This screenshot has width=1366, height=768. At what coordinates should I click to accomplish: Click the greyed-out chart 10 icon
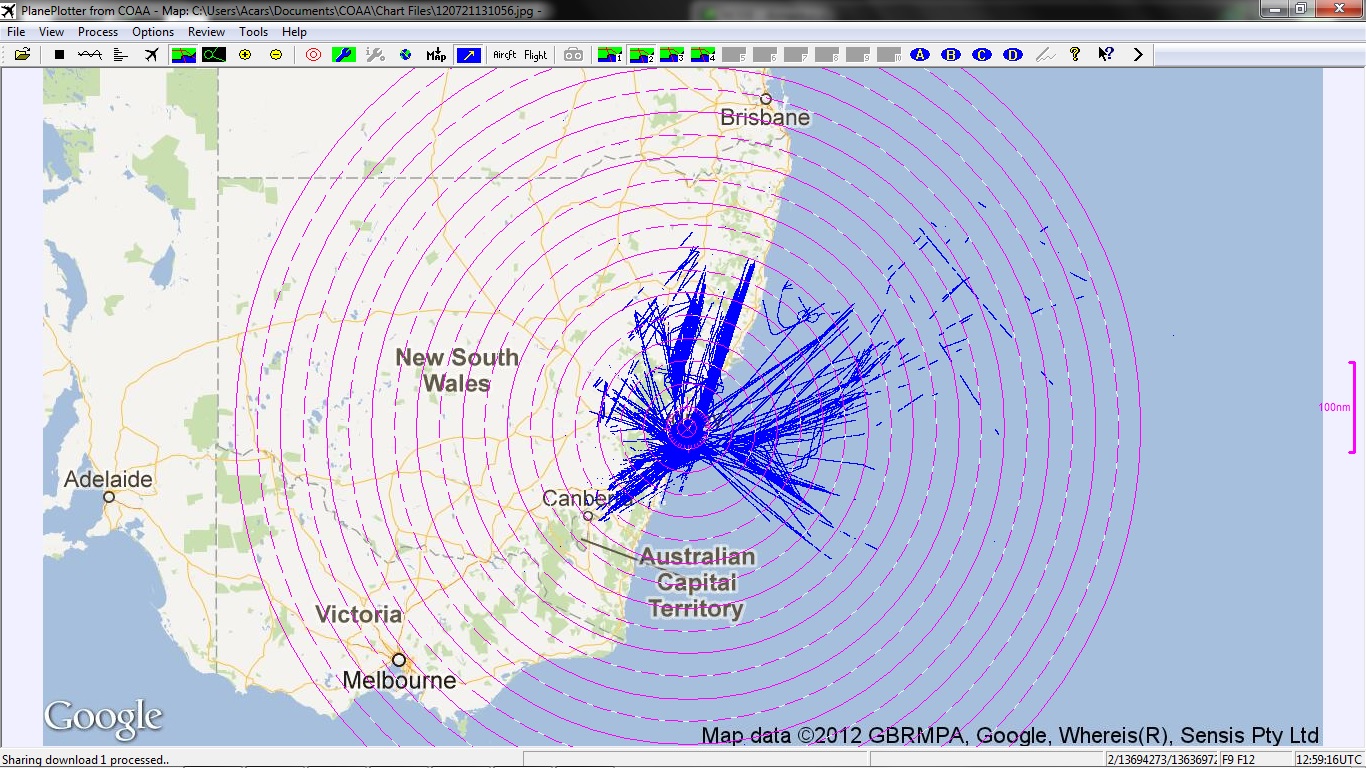889,55
